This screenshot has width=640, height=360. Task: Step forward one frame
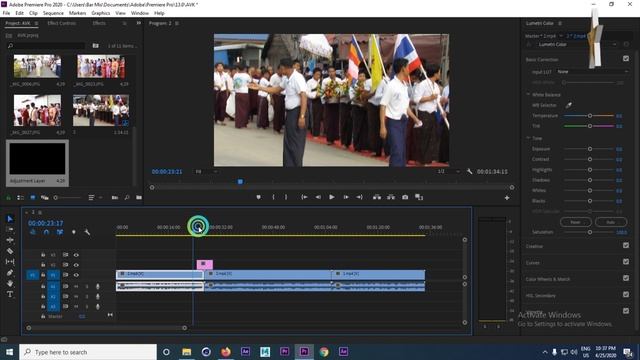click(346, 197)
